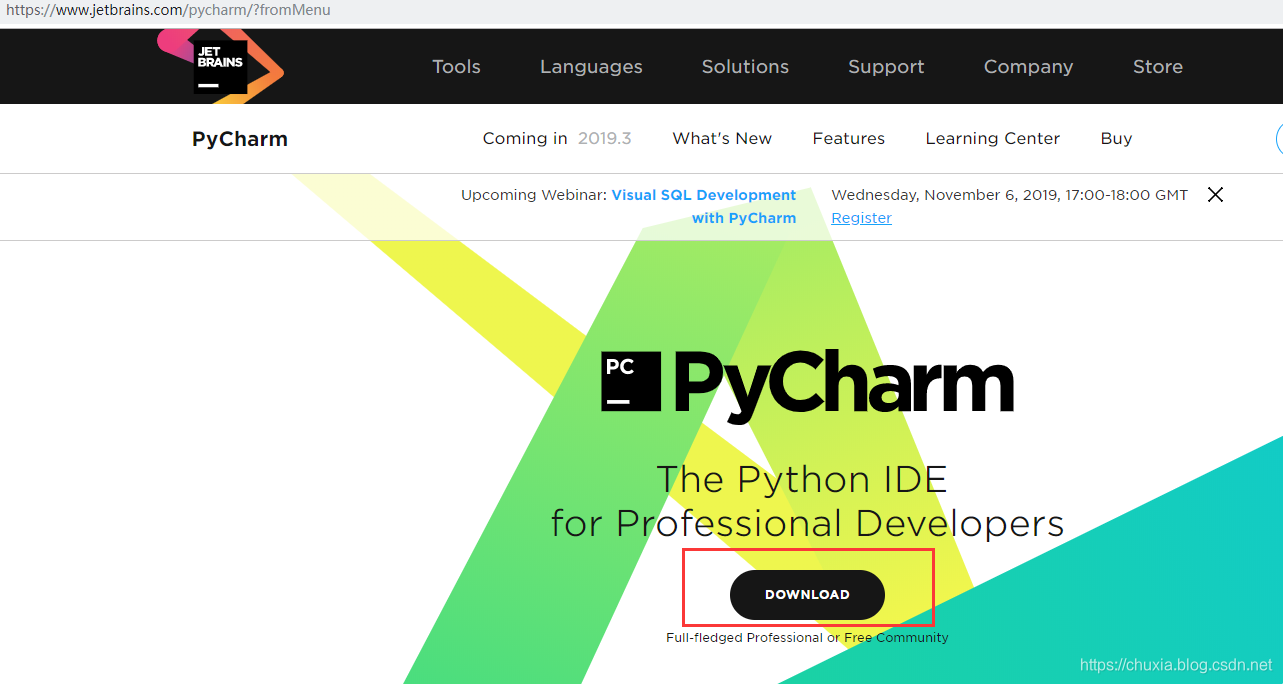Open the Languages menu
Viewport: 1283px width, 684px height.
coord(591,67)
